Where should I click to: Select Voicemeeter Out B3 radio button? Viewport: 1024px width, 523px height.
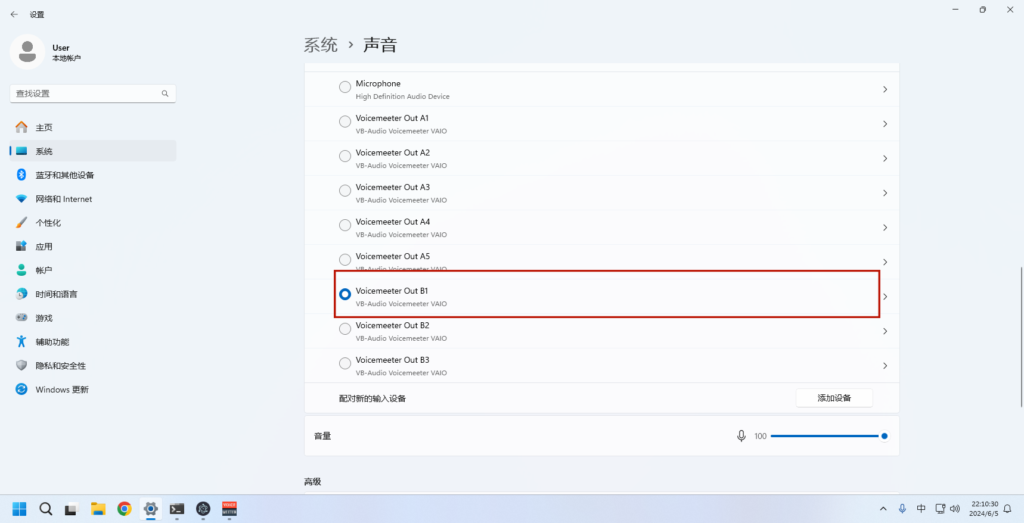[345, 364]
